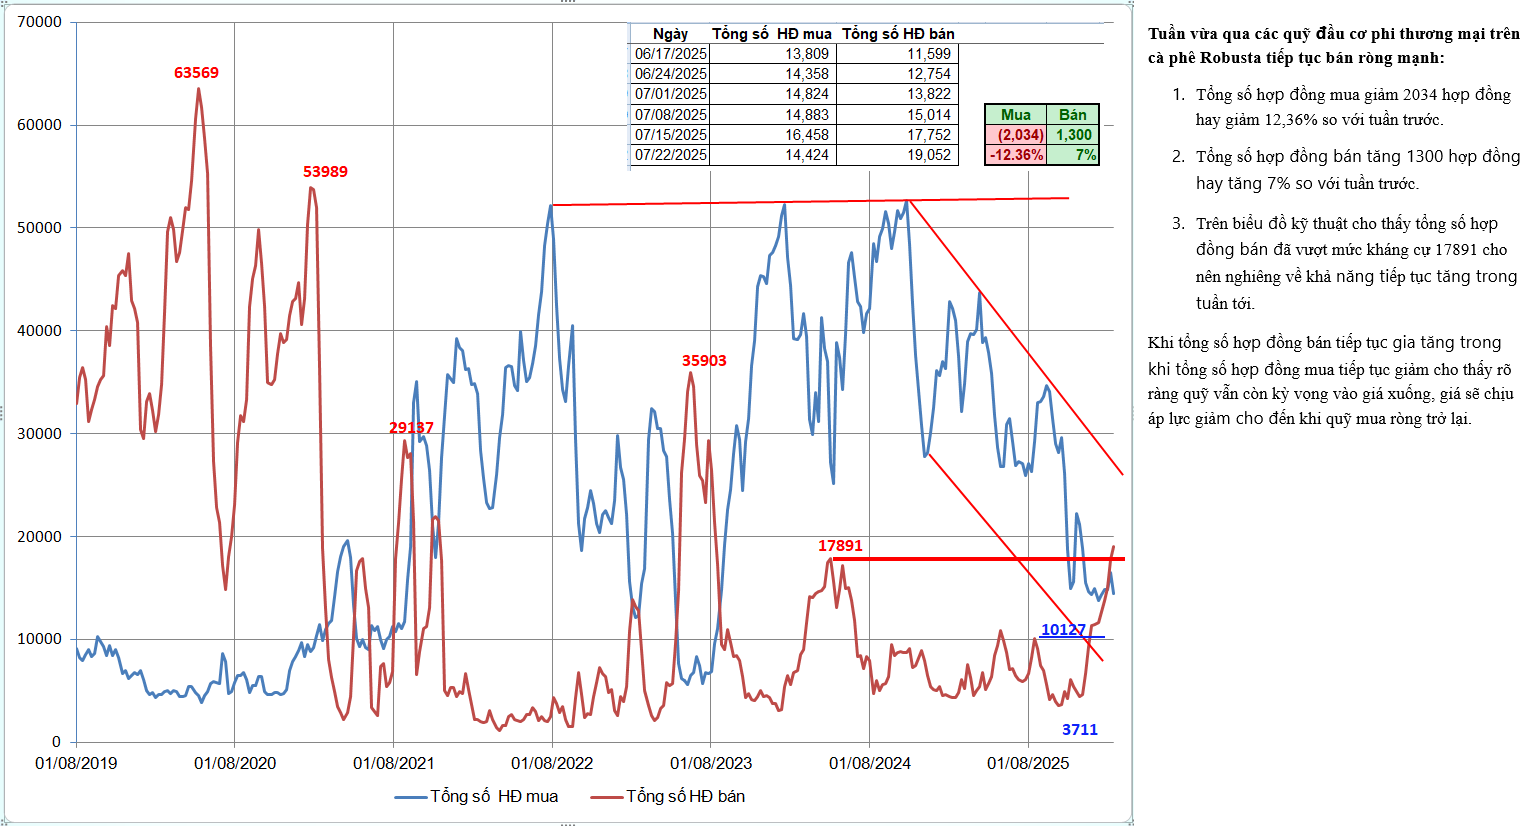Select the 07/22/2025 date cell in table
The image size is (1539, 826).
pyautogui.click(x=670, y=155)
